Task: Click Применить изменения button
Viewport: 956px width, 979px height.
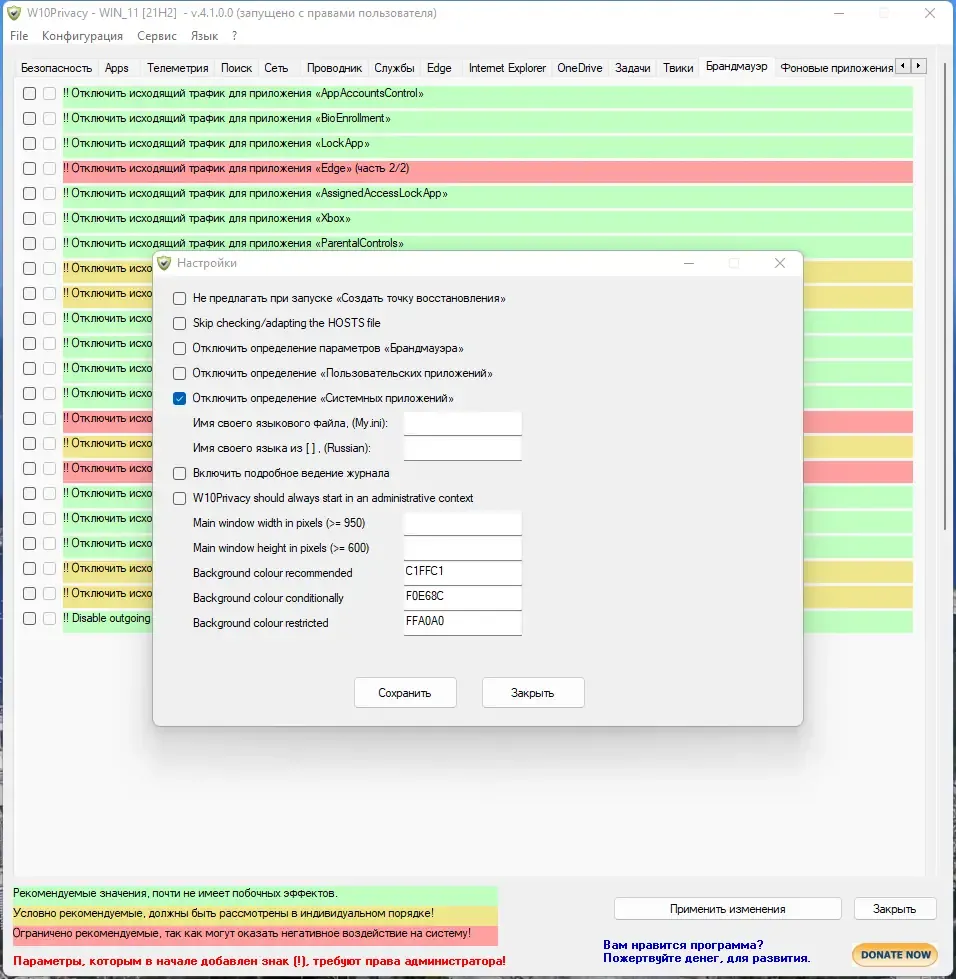Action: click(727, 908)
